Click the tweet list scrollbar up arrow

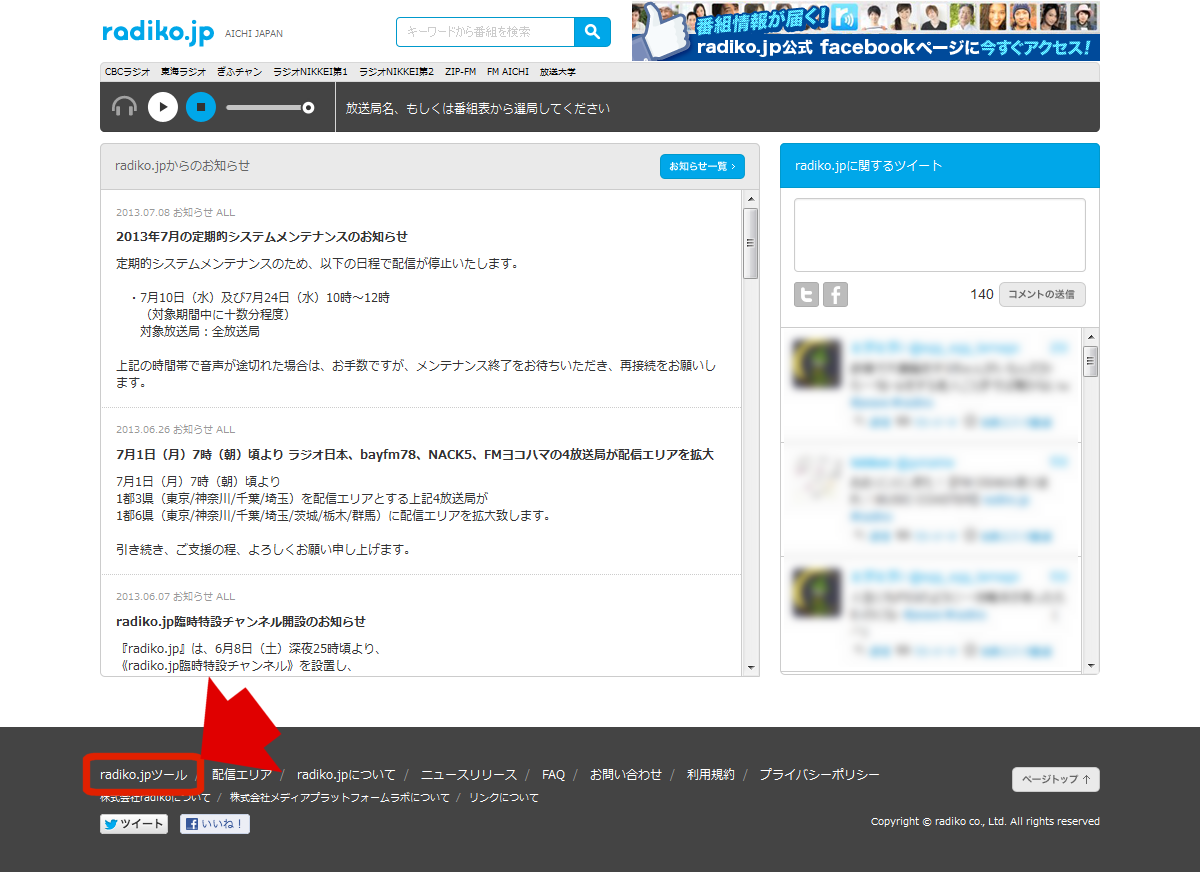click(x=1091, y=336)
